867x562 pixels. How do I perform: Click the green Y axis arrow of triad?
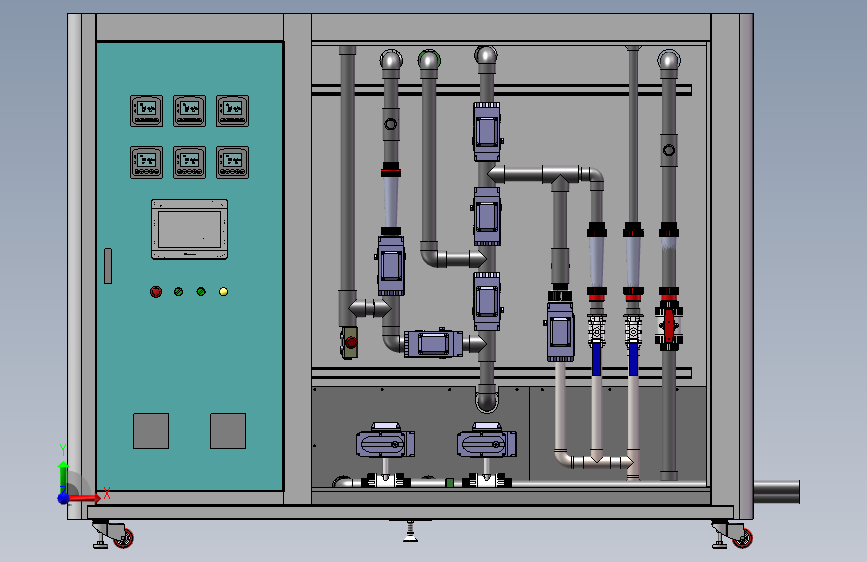[x=64, y=476]
